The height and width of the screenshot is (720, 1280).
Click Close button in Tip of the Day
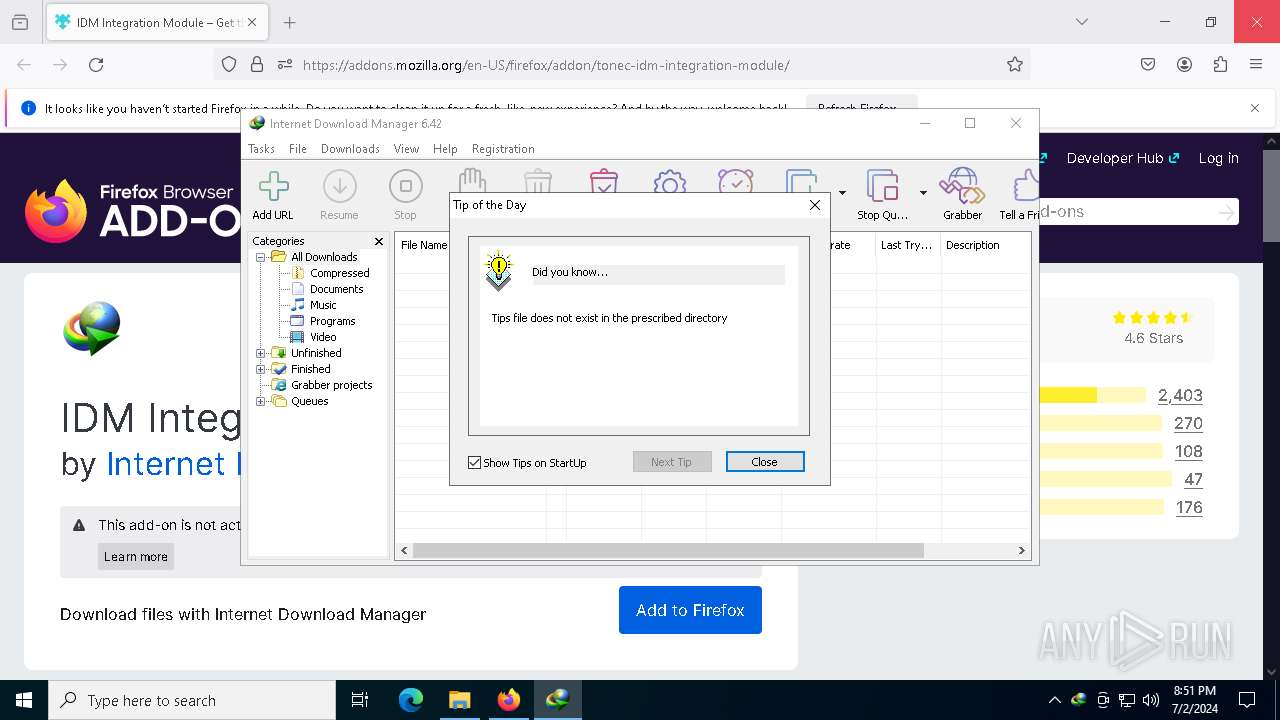click(x=765, y=462)
